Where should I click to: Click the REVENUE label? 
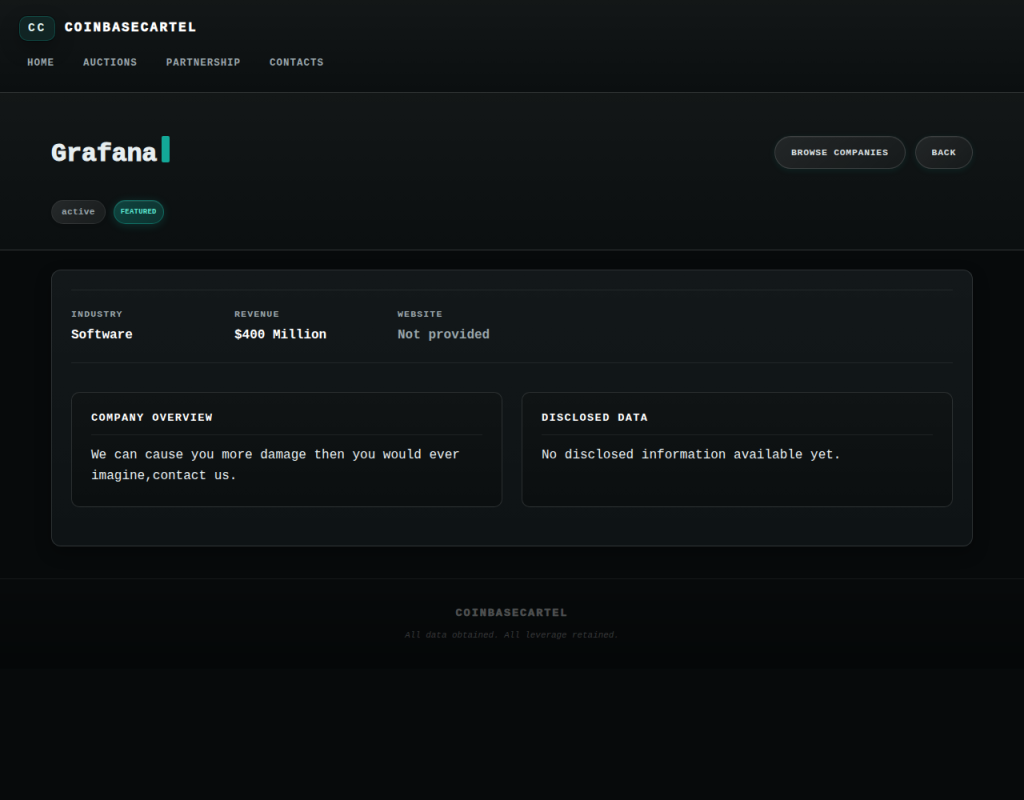click(257, 314)
